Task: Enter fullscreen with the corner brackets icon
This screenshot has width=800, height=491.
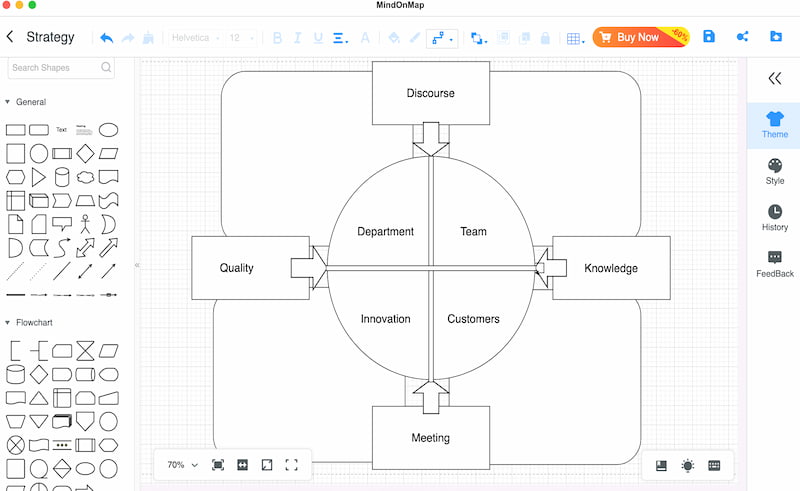Action: pyautogui.click(x=291, y=465)
